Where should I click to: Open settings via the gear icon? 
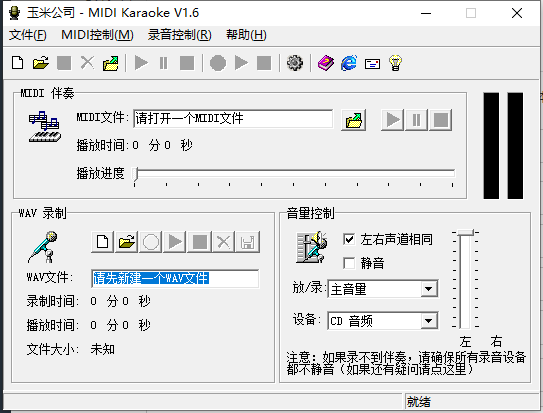coord(295,63)
